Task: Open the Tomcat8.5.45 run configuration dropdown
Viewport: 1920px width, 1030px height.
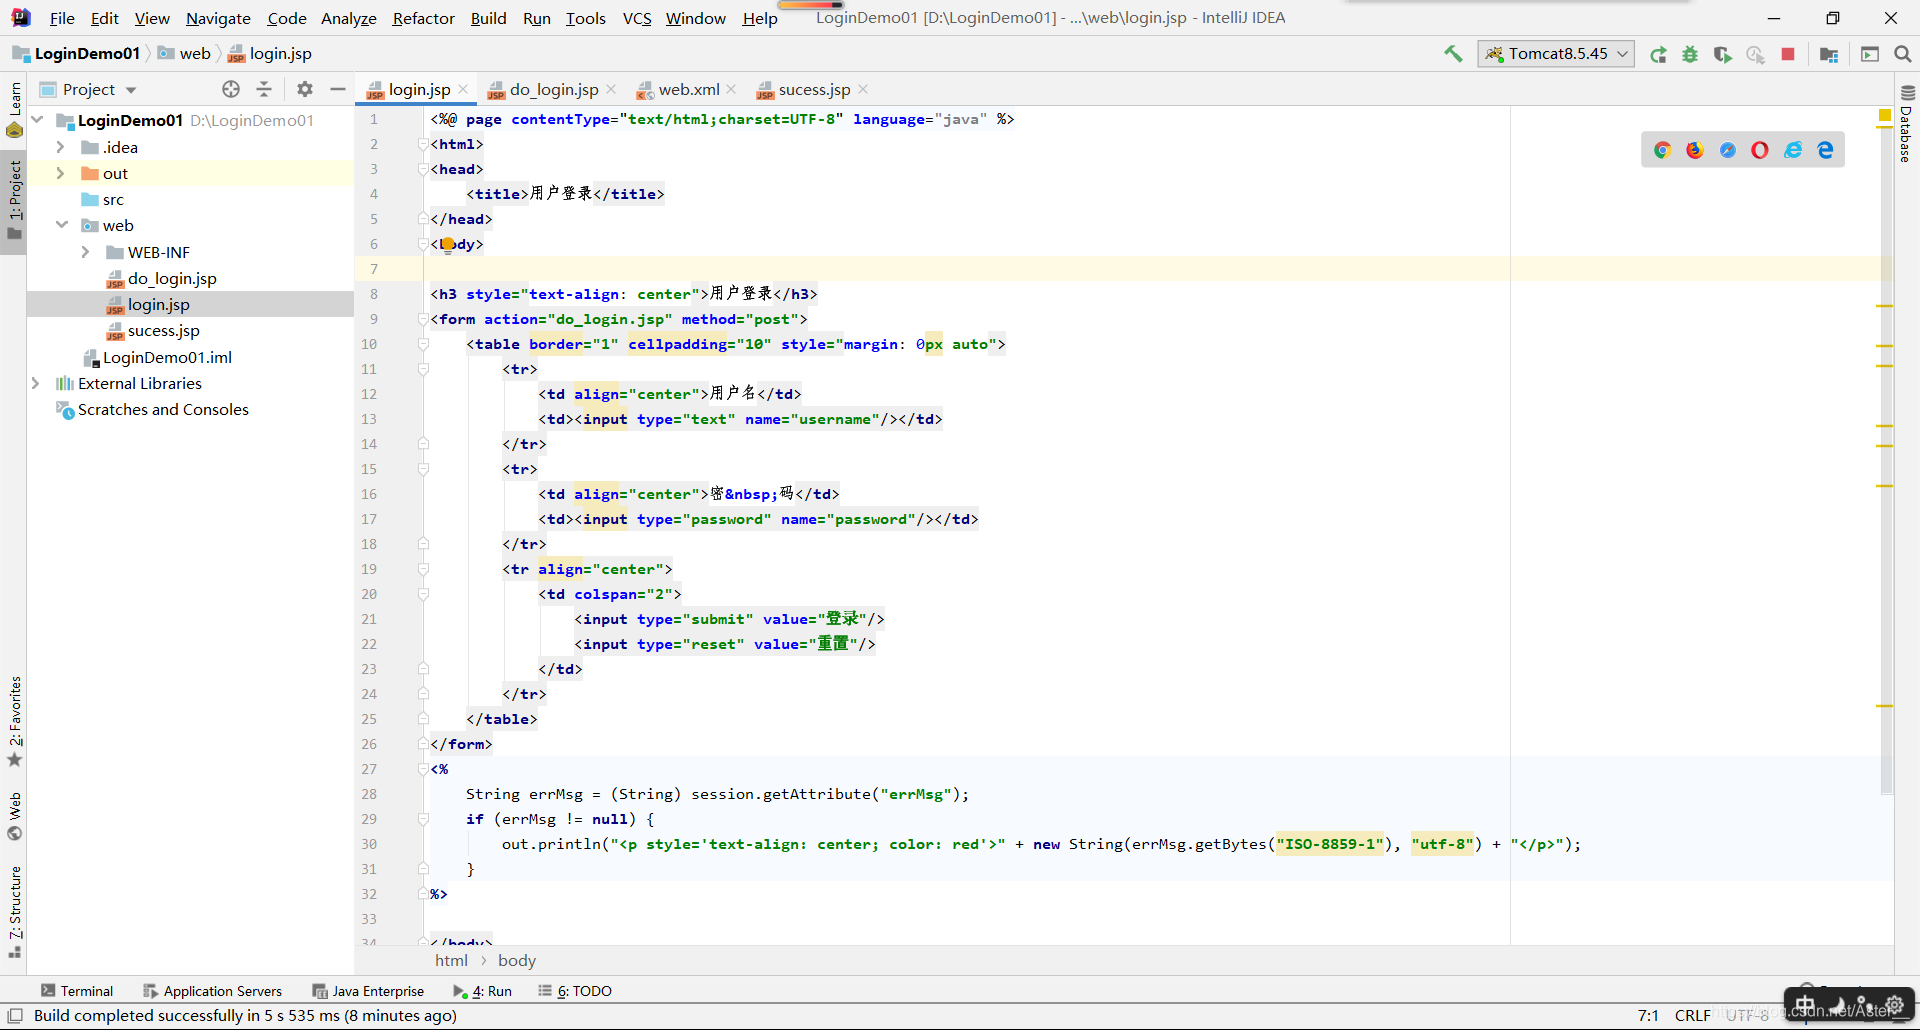Action: click(x=1556, y=54)
